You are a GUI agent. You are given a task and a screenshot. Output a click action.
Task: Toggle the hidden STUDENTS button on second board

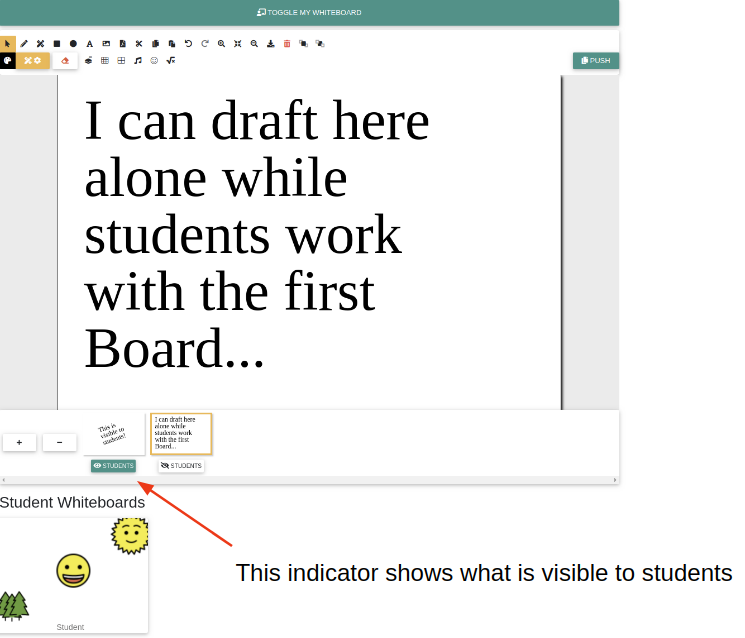[x=181, y=466]
